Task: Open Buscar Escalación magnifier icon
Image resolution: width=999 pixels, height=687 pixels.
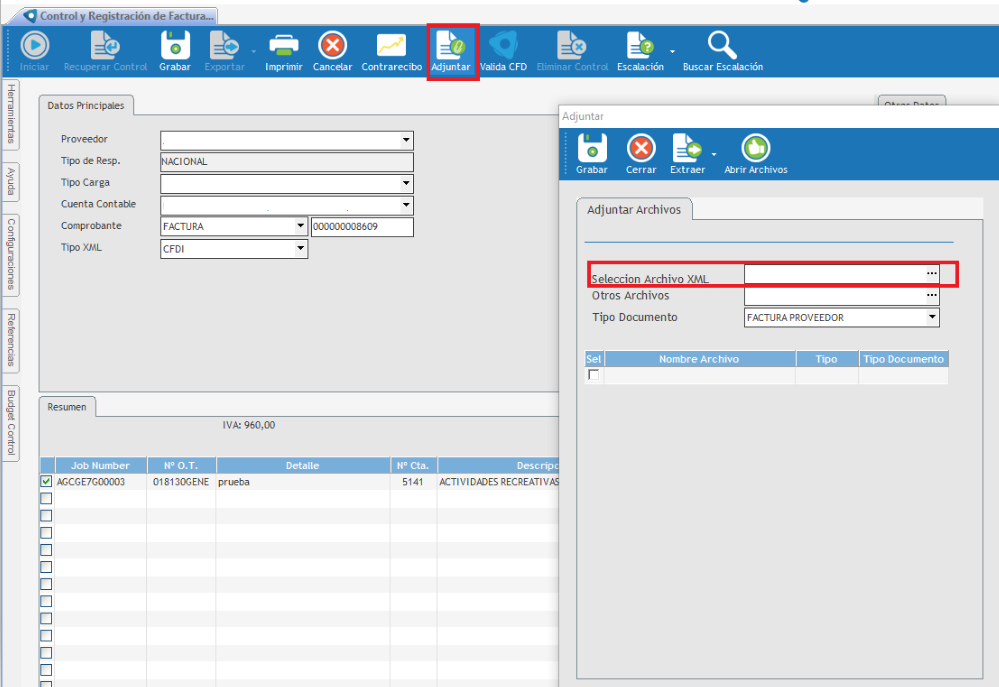Action: [x=722, y=46]
